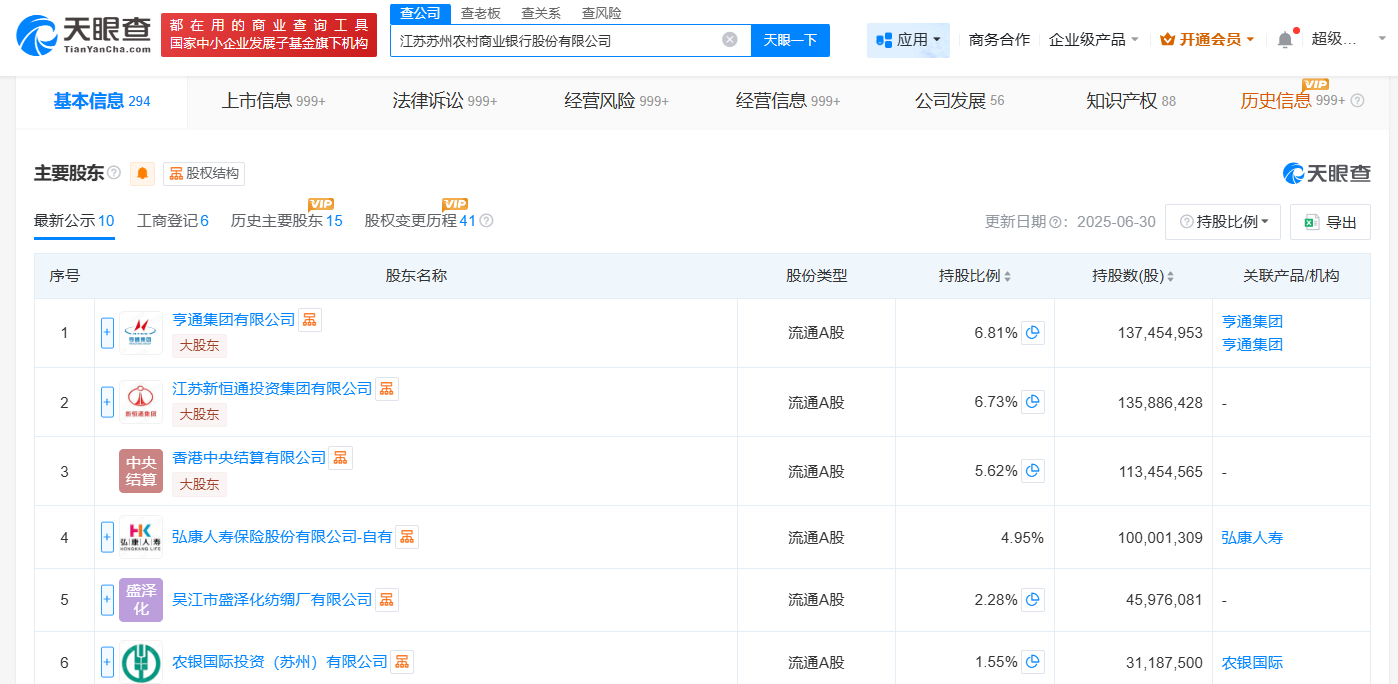Click the company name search input field
The image size is (1398, 684).
point(560,40)
